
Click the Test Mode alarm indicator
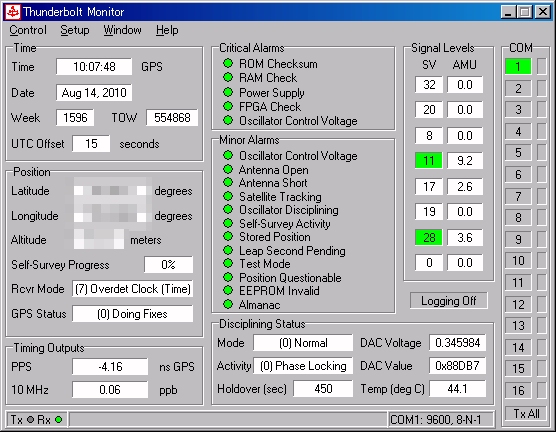(x=228, y=264)
